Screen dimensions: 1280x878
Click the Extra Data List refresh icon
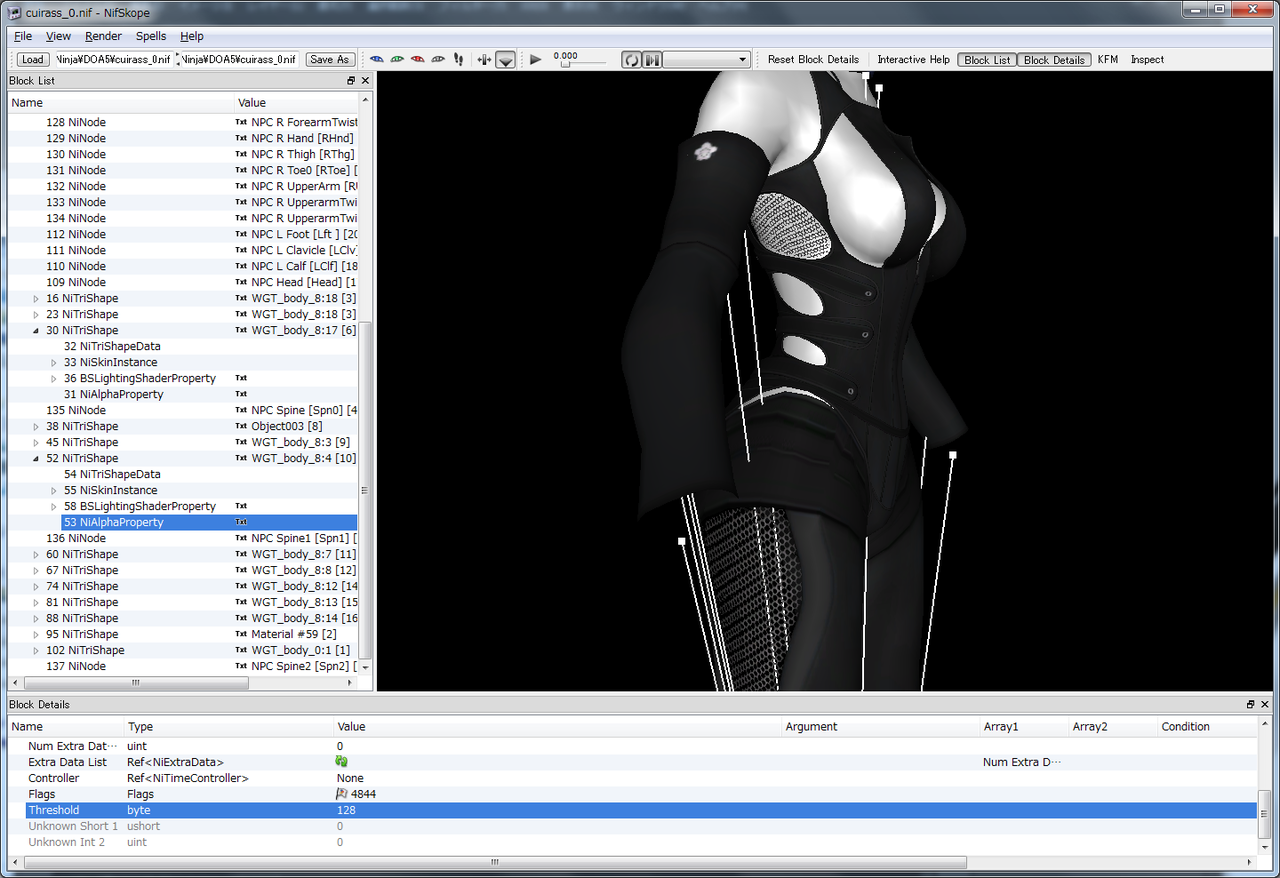click(x=342, y=762)
